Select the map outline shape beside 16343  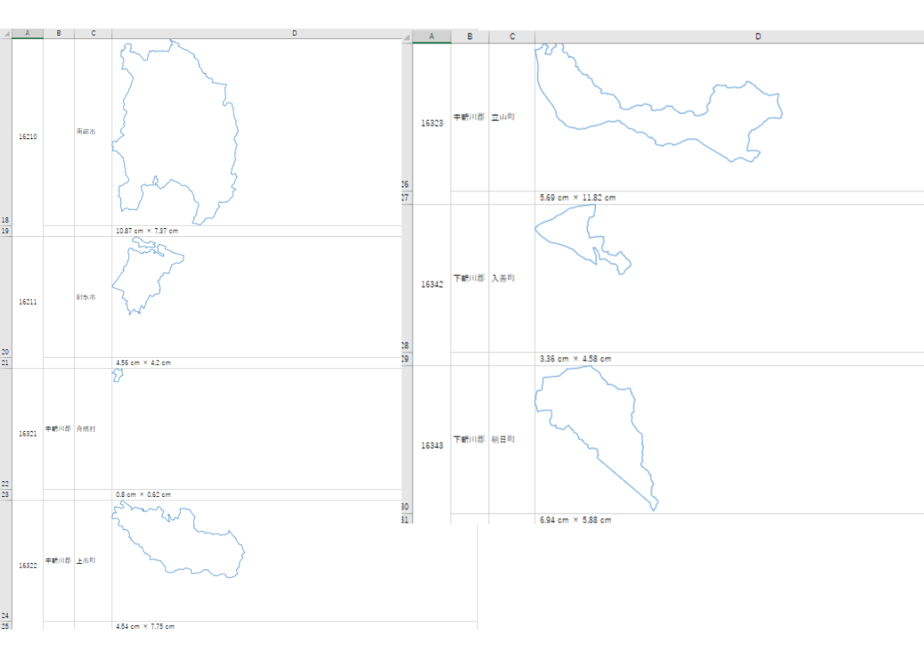point(596,438)
